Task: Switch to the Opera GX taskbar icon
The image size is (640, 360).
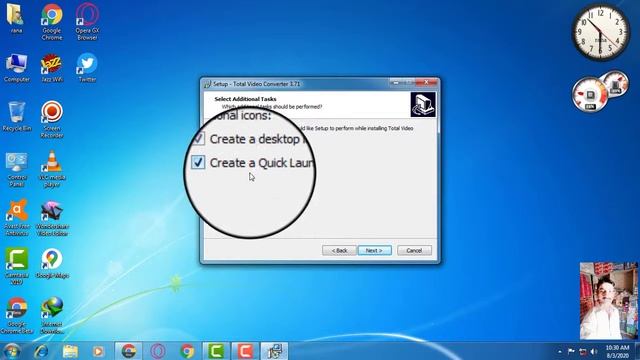Action: (158, 351)
